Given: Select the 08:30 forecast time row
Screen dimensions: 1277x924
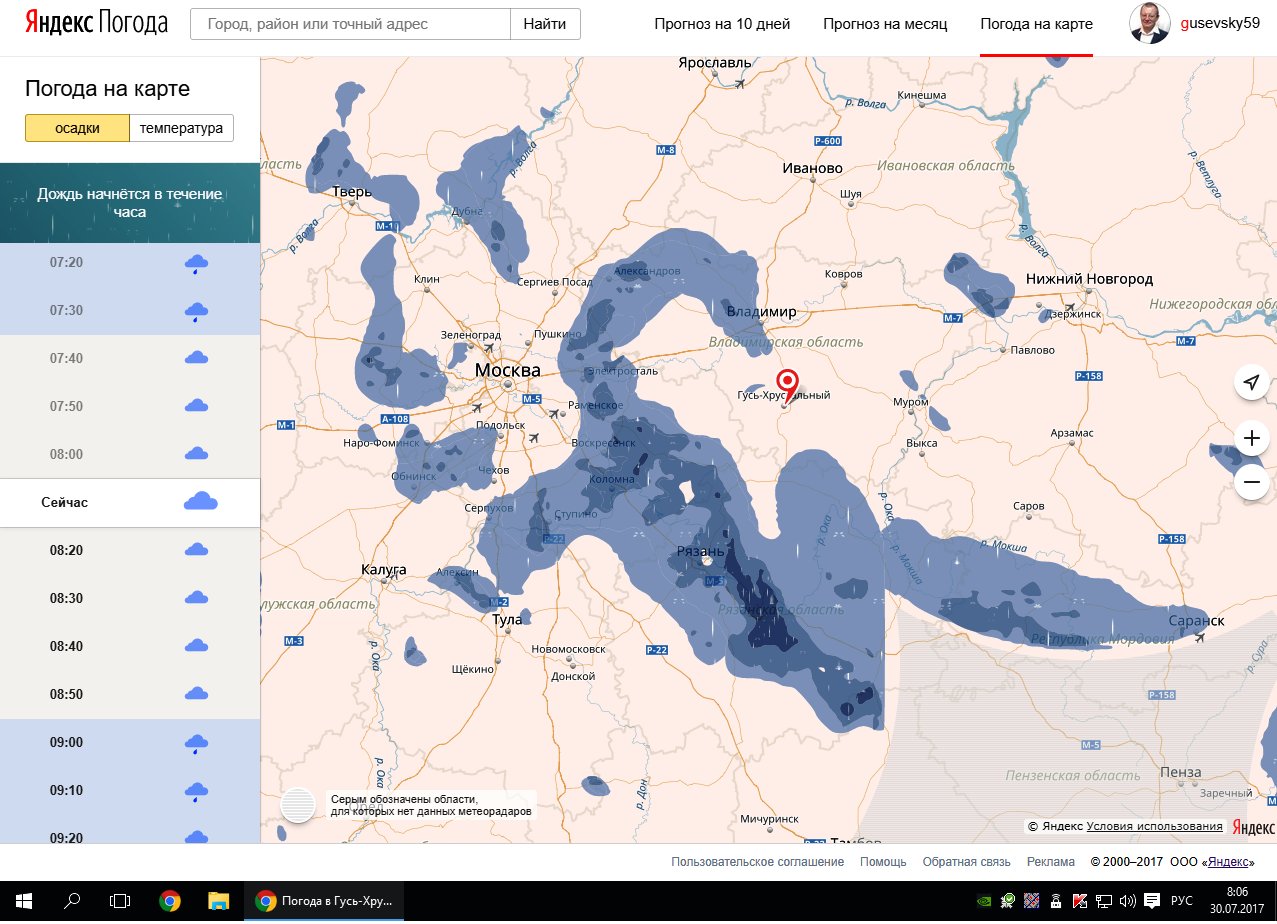Looking at the screenshot, I should pyautogui.click(x=130, y=598).
